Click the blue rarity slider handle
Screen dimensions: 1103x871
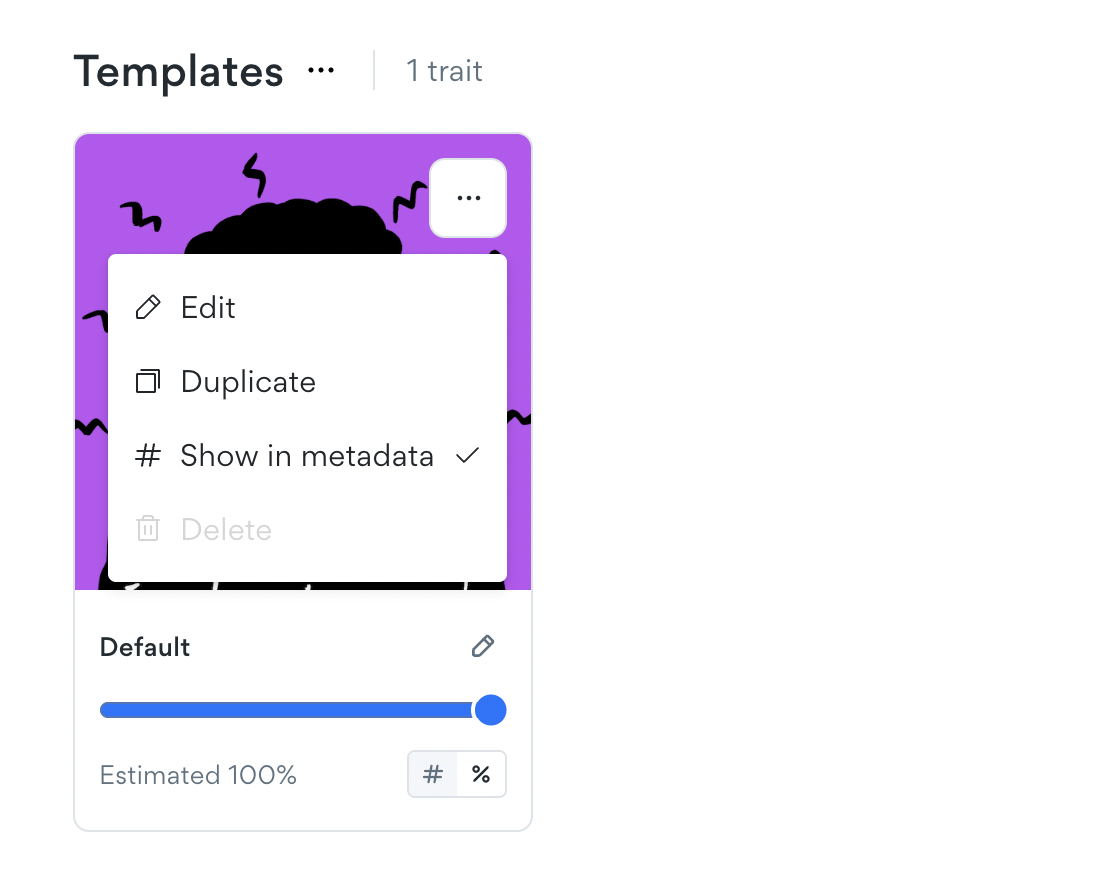point(489,711)
